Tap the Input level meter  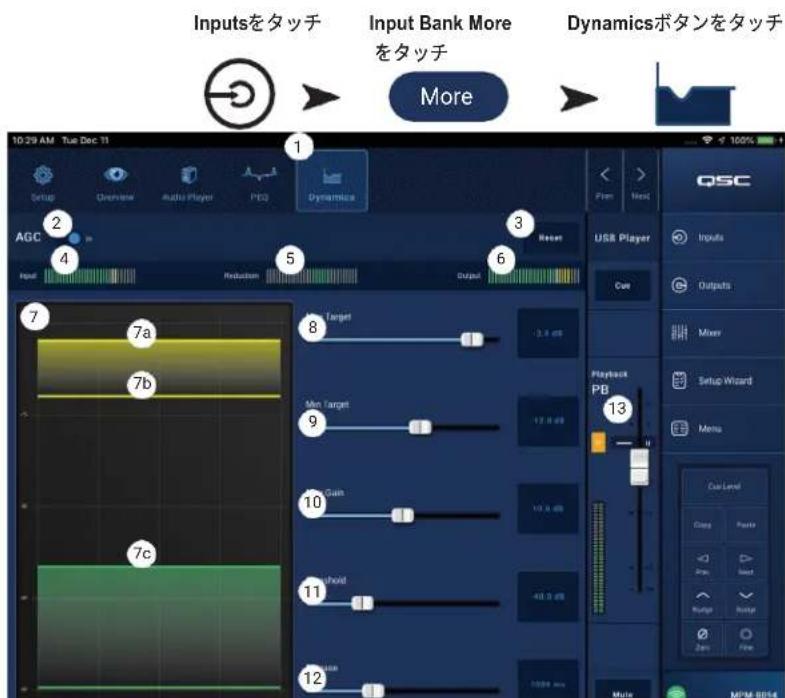coord(90,276)
